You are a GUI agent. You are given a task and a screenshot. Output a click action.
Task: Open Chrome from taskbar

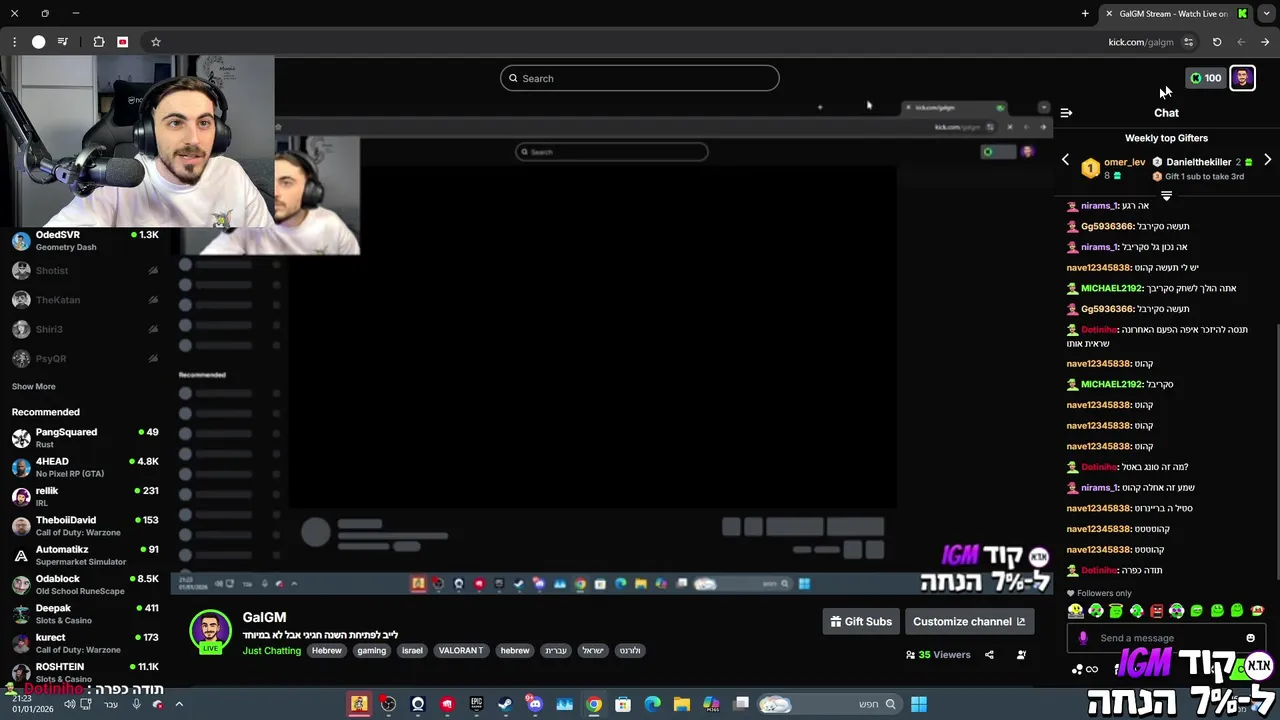coord(593,704)
